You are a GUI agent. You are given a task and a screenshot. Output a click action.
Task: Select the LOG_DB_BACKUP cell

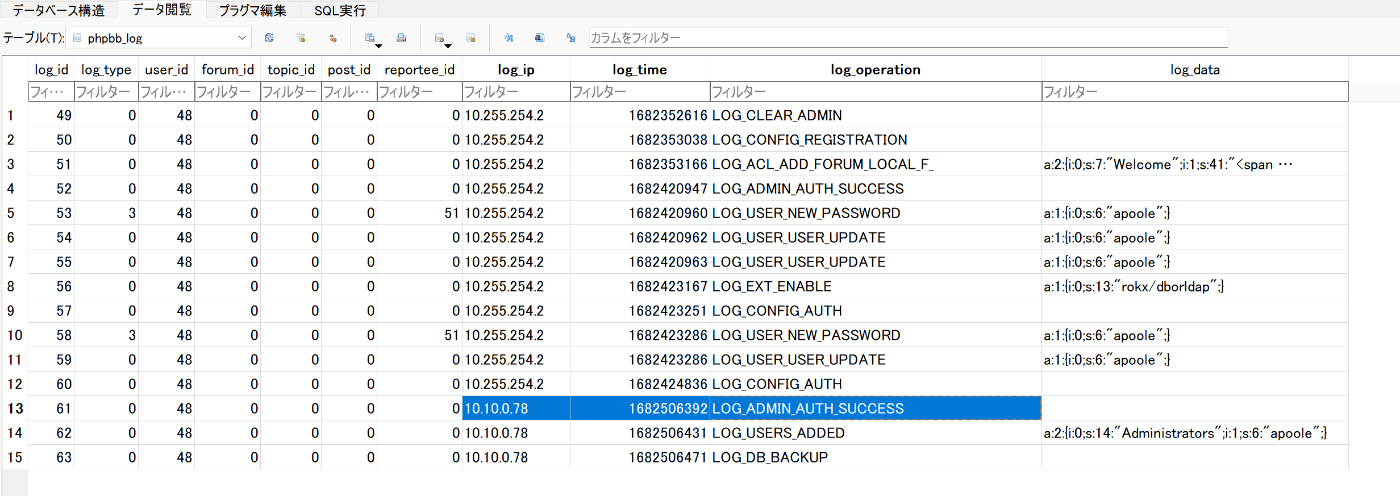point(876,457)
